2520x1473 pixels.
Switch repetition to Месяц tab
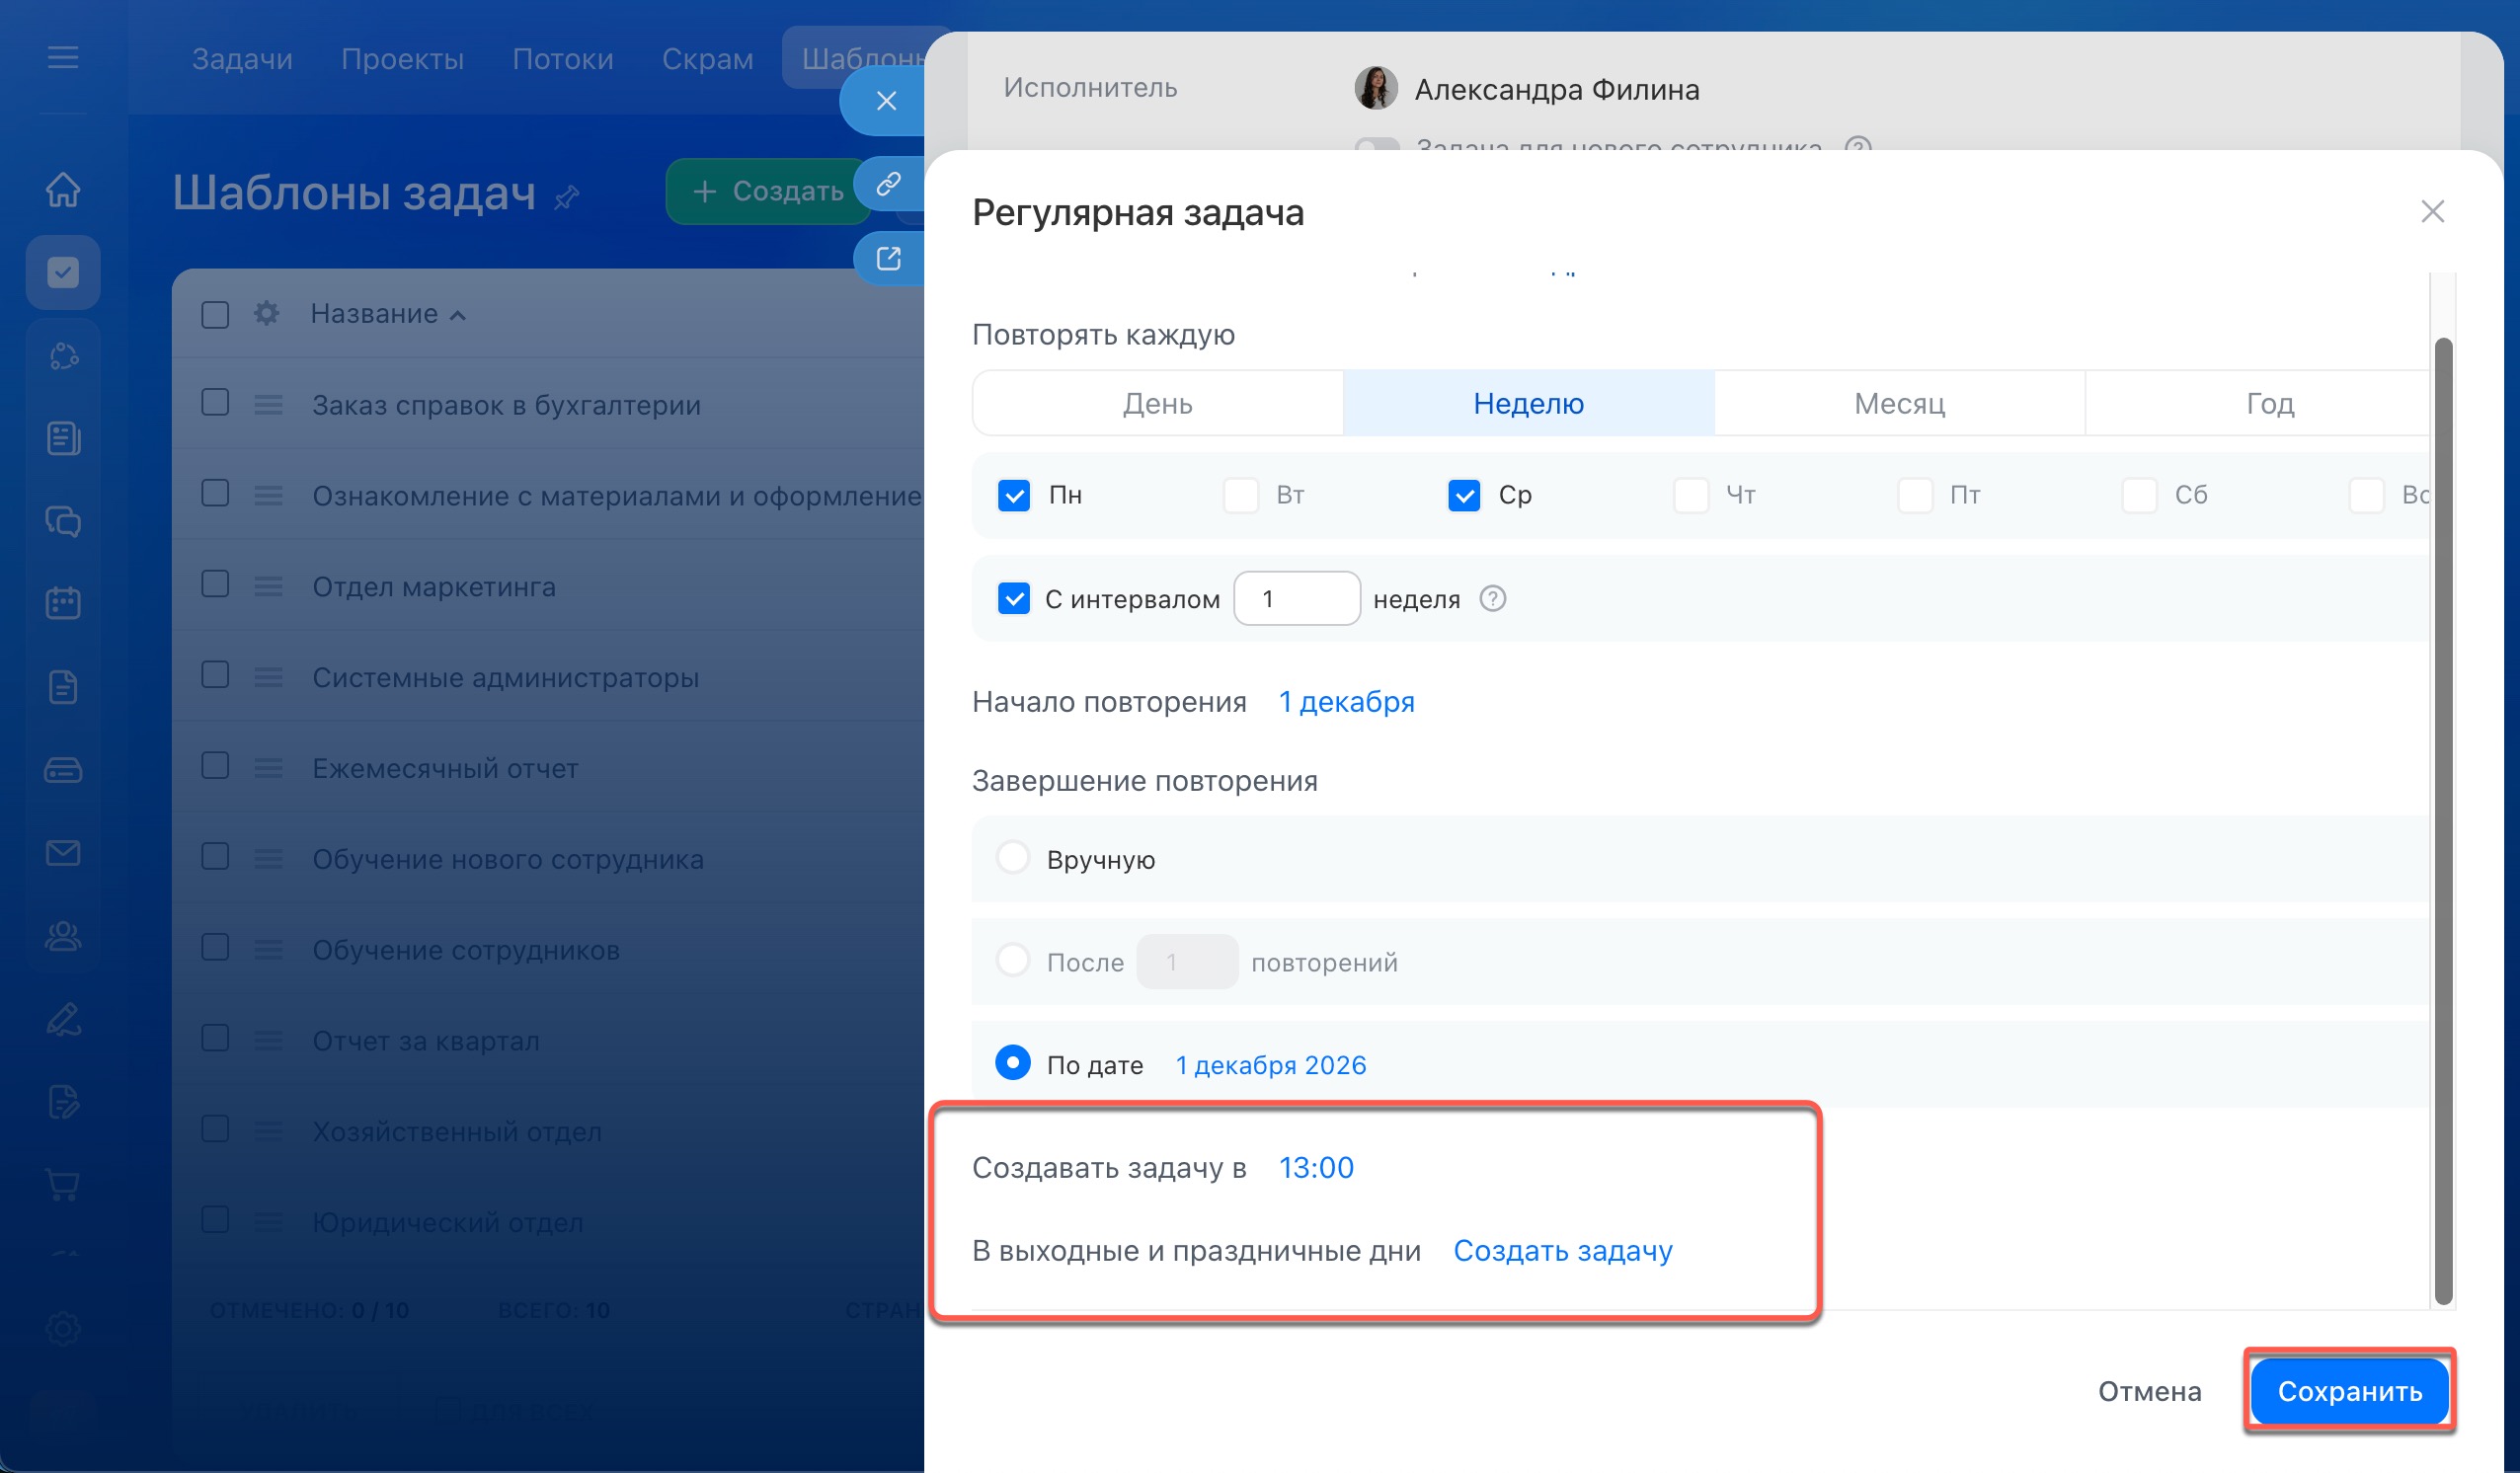(x=1898, y=403)
